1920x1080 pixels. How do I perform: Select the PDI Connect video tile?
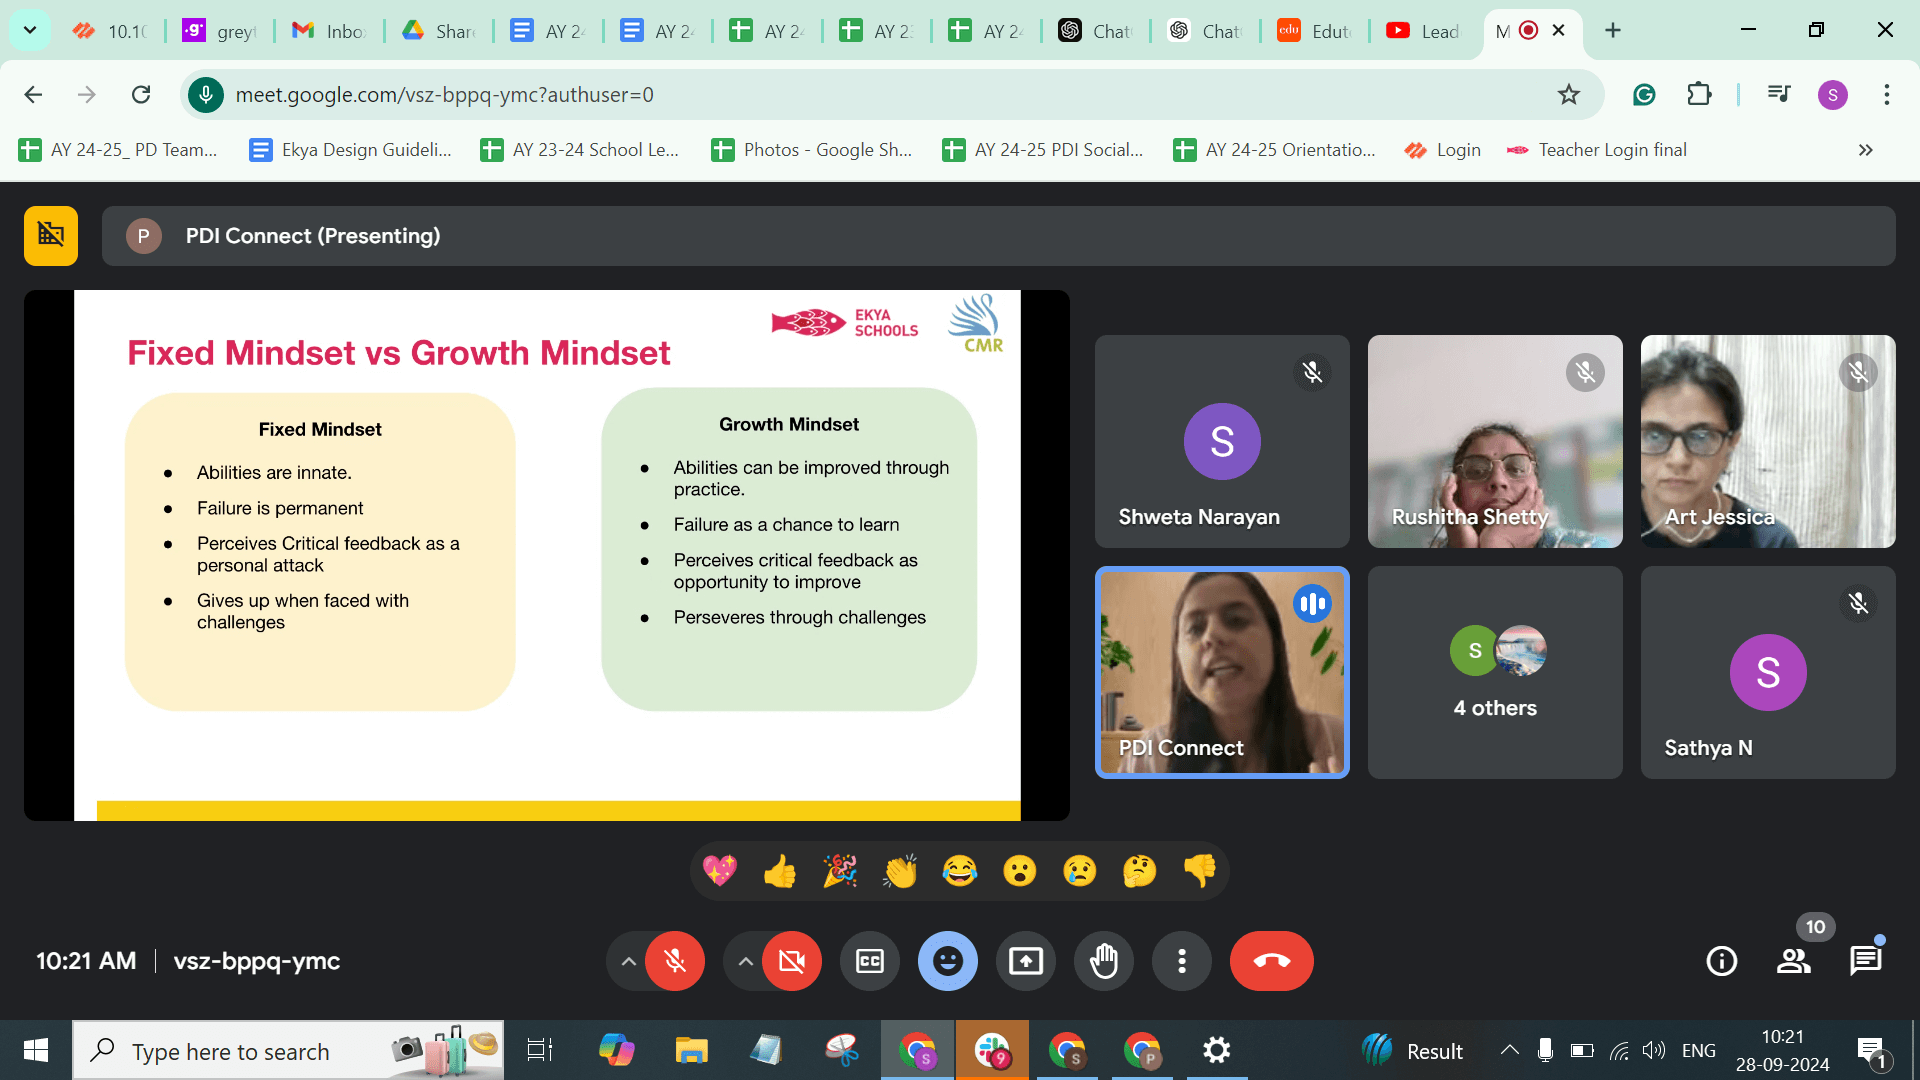click(1222, 672)
